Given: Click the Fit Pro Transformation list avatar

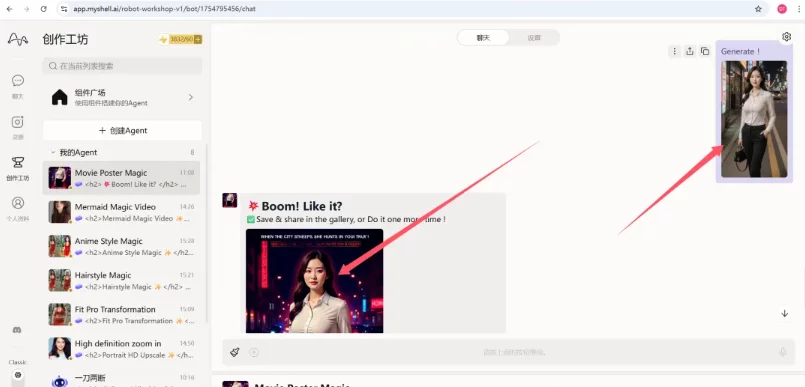Looking at the screenshot, I should pyautogui.click(x=60, y=315).
